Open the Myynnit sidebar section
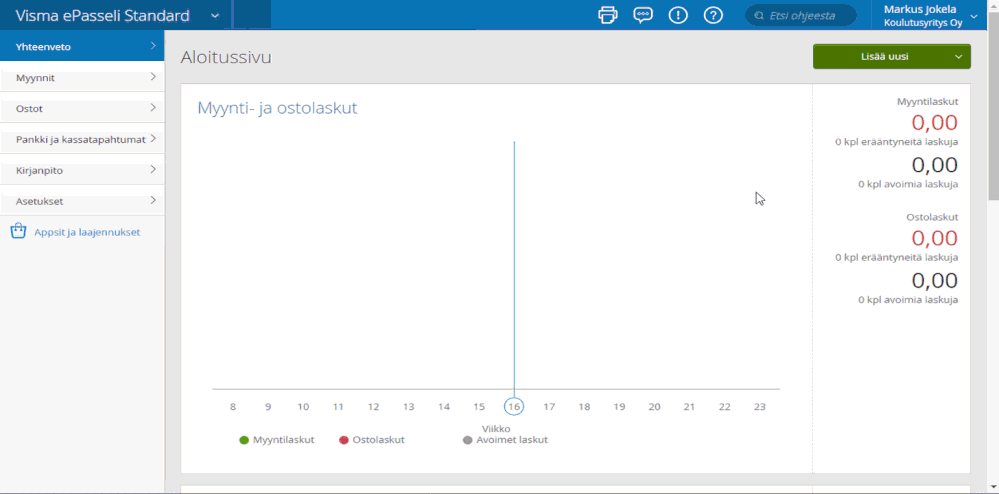This screenshot has height=494, width=999. coord(82,77)
